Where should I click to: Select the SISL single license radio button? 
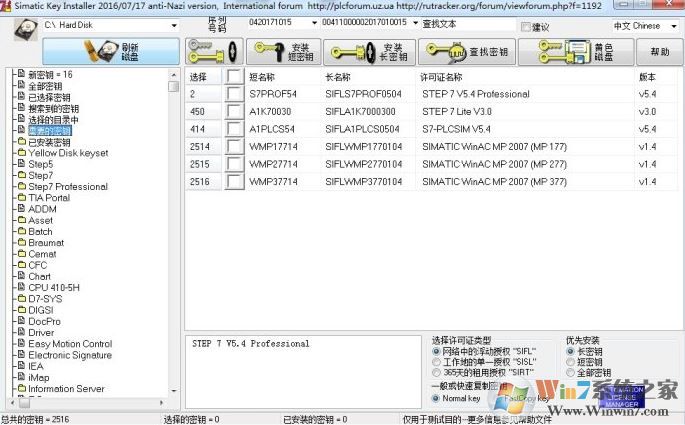pos(435,362)
